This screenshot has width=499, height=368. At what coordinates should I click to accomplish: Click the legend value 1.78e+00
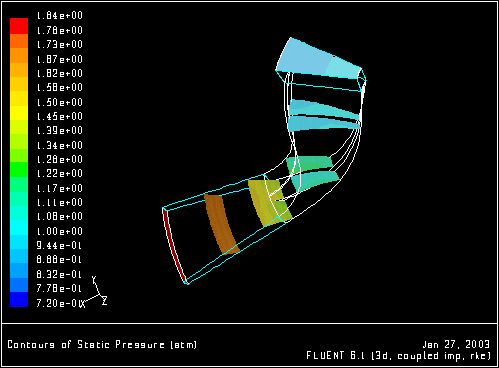coord(60,30)
